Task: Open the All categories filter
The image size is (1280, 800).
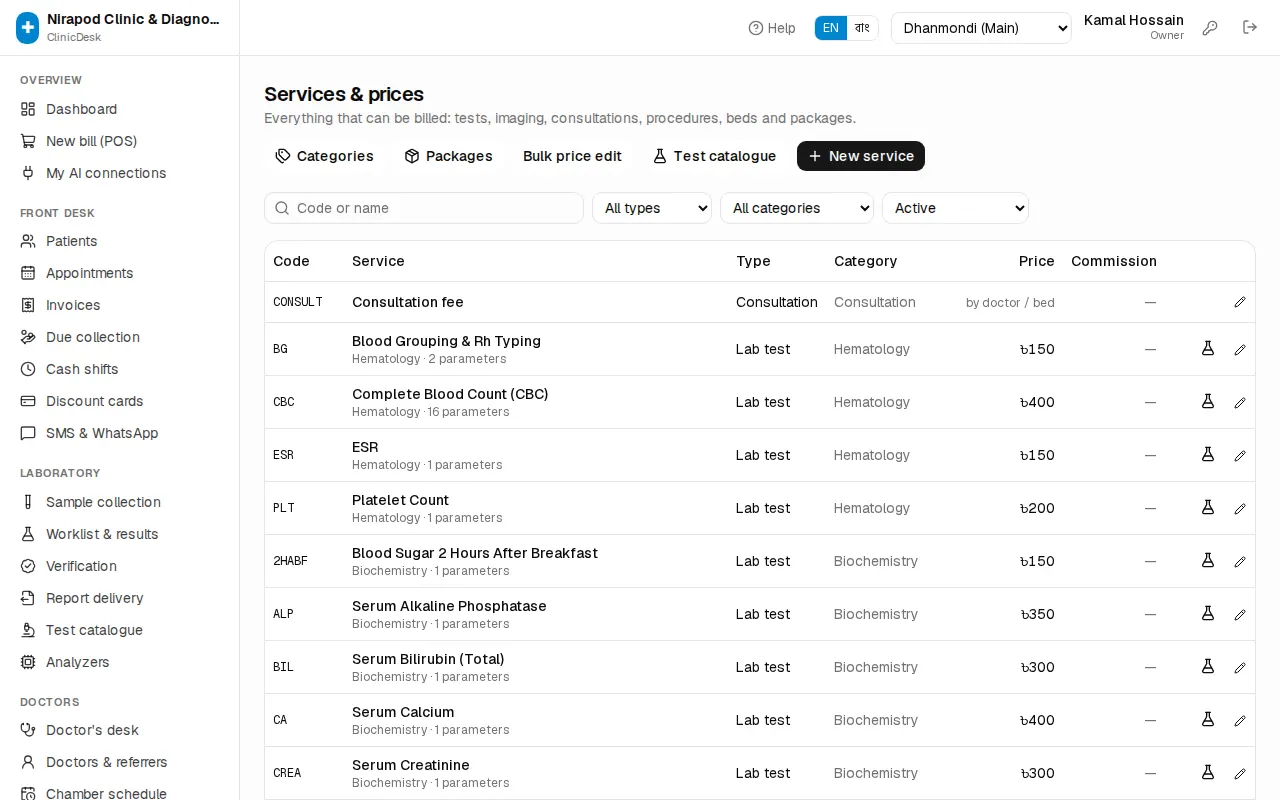Action: tap(797, 208)
